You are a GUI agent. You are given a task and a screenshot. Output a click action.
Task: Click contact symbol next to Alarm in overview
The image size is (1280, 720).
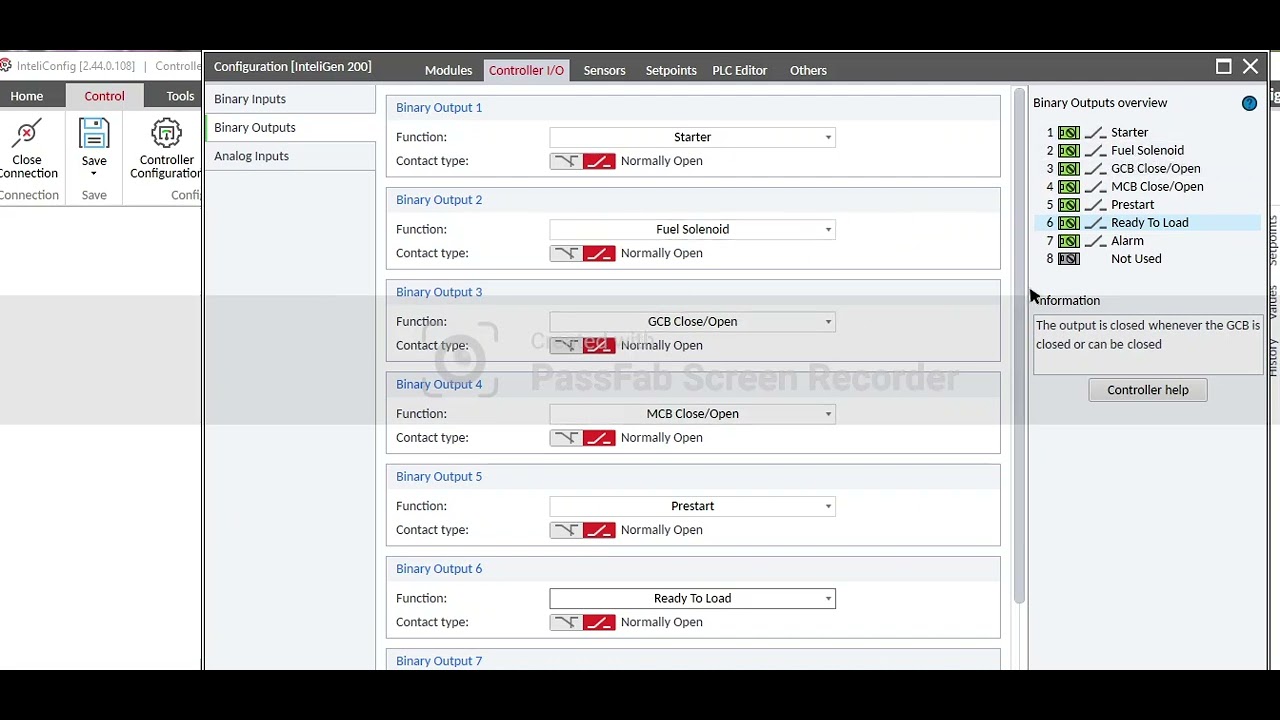point(1095,240)
